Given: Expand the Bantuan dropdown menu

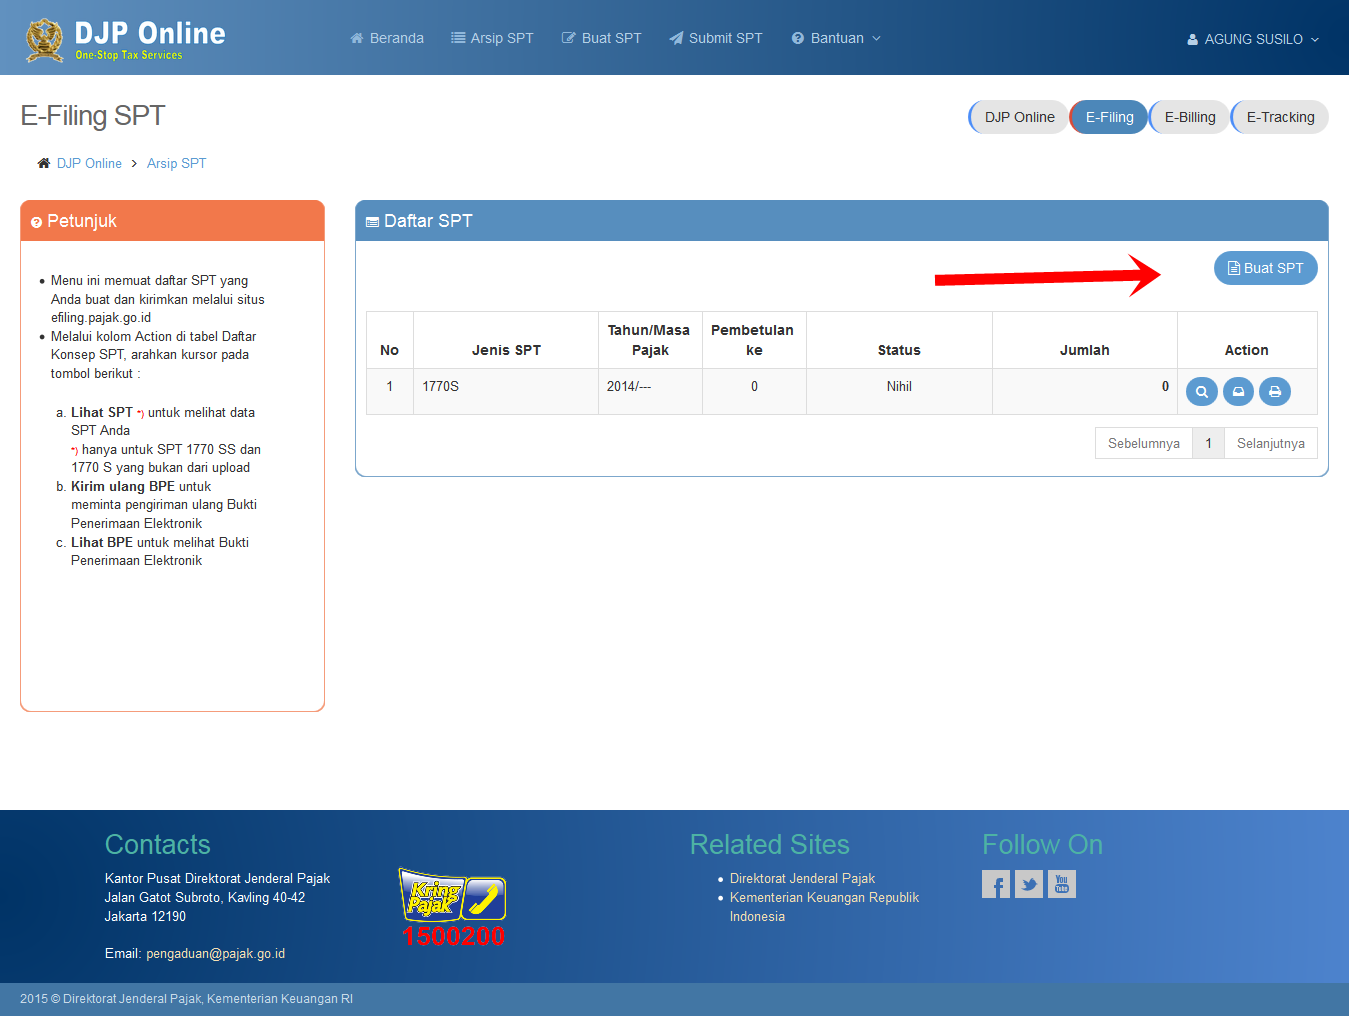Looking at the screenshot, I should tap(836, 38).
